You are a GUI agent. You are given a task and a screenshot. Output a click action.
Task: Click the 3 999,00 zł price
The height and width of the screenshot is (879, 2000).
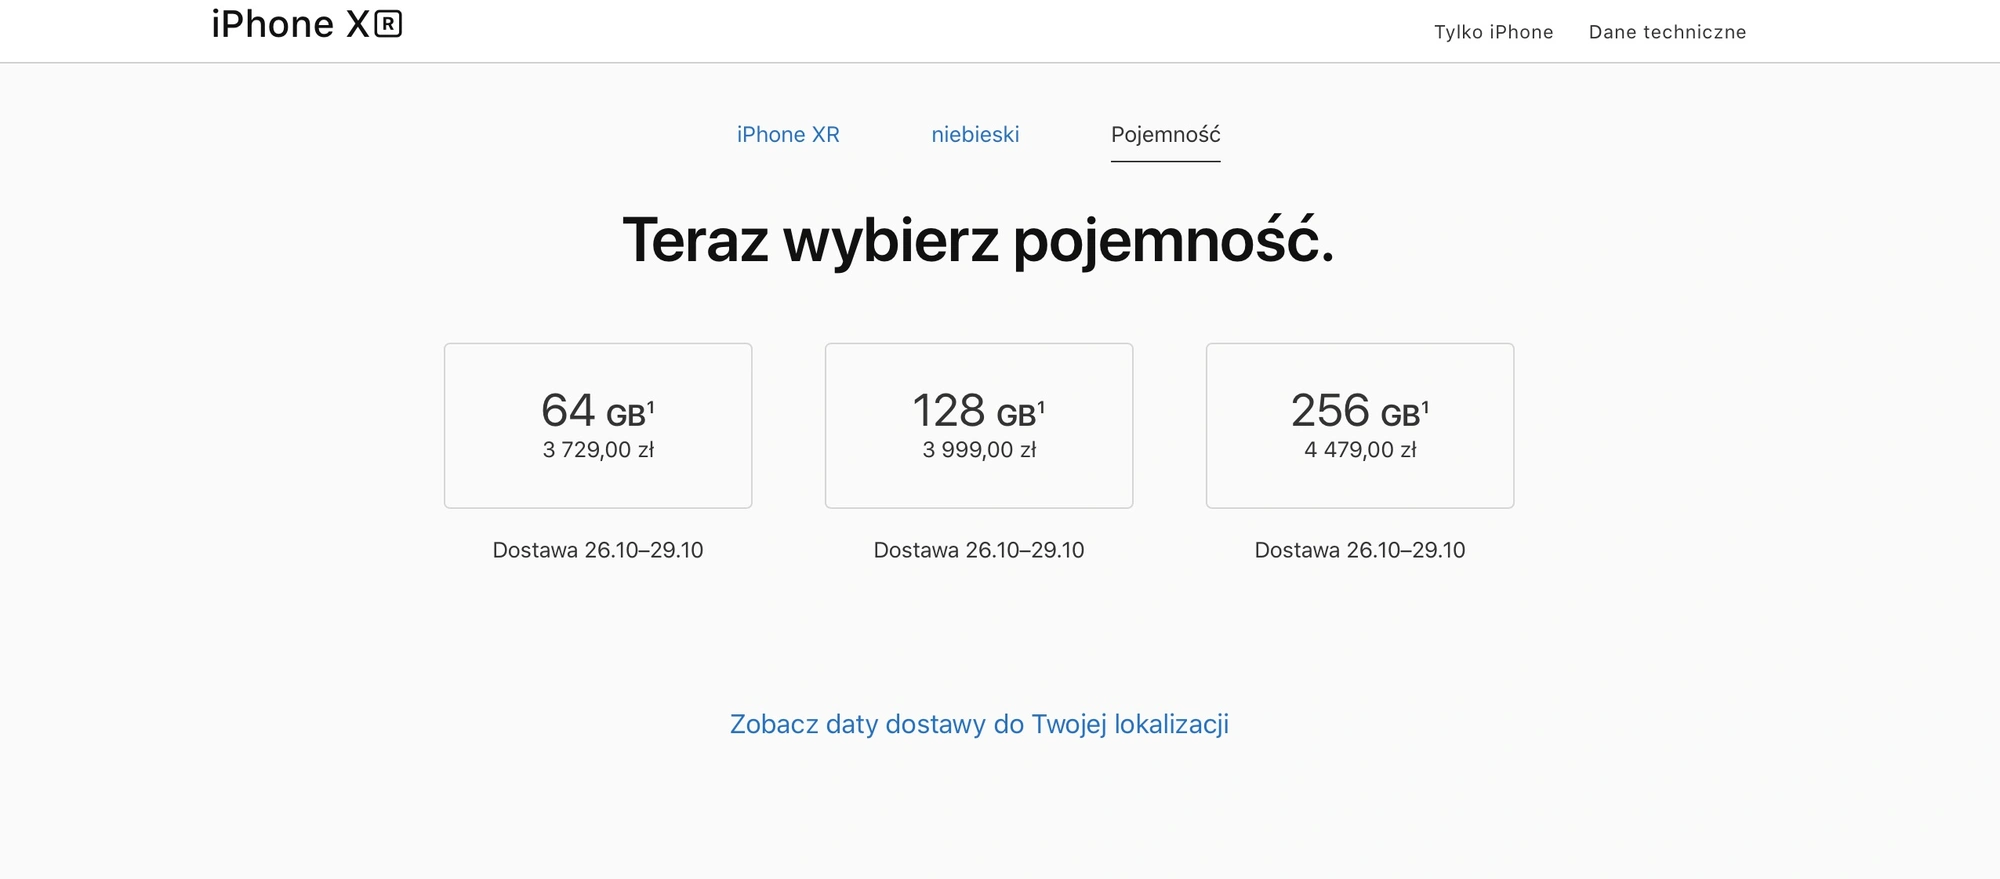(979, 450)
